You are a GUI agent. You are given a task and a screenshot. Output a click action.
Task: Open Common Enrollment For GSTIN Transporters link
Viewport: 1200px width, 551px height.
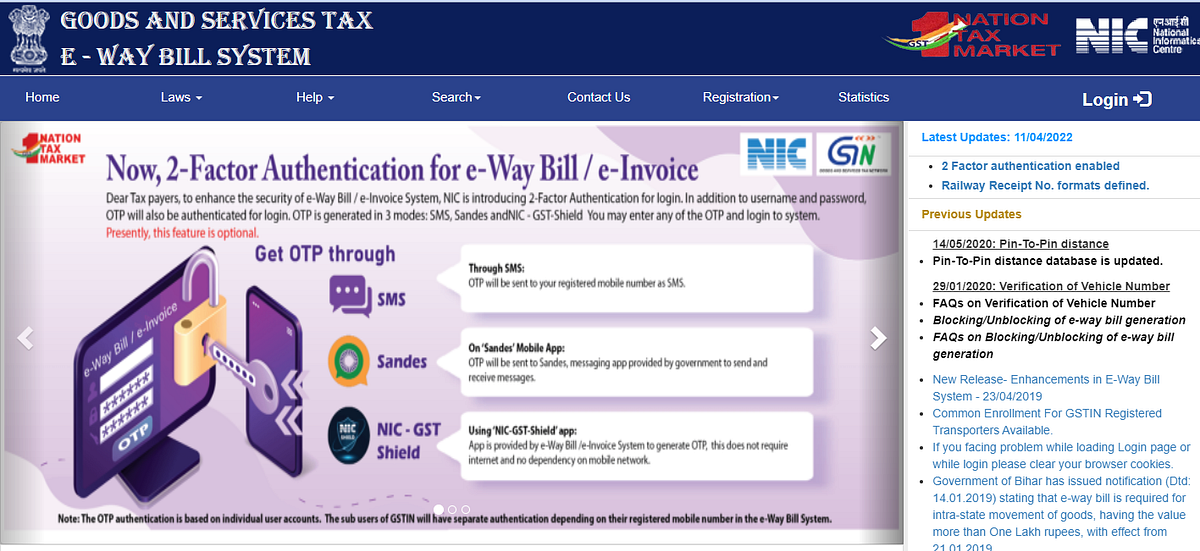tap(1047, 421)
